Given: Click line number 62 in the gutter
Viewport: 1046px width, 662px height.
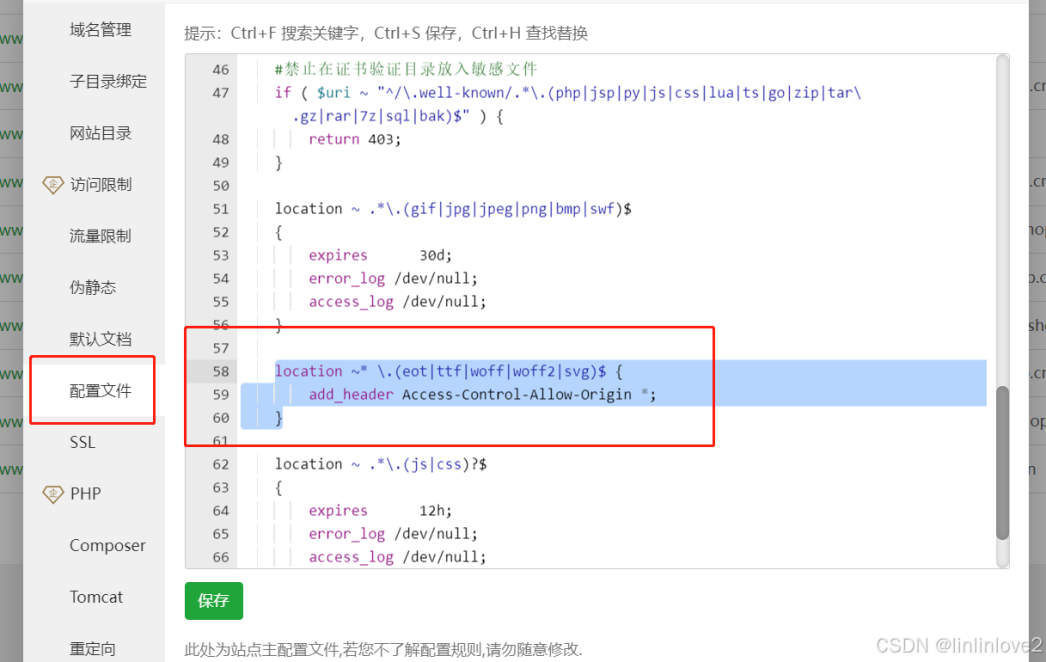Looking at the screenshot, I should click(221, 464).
